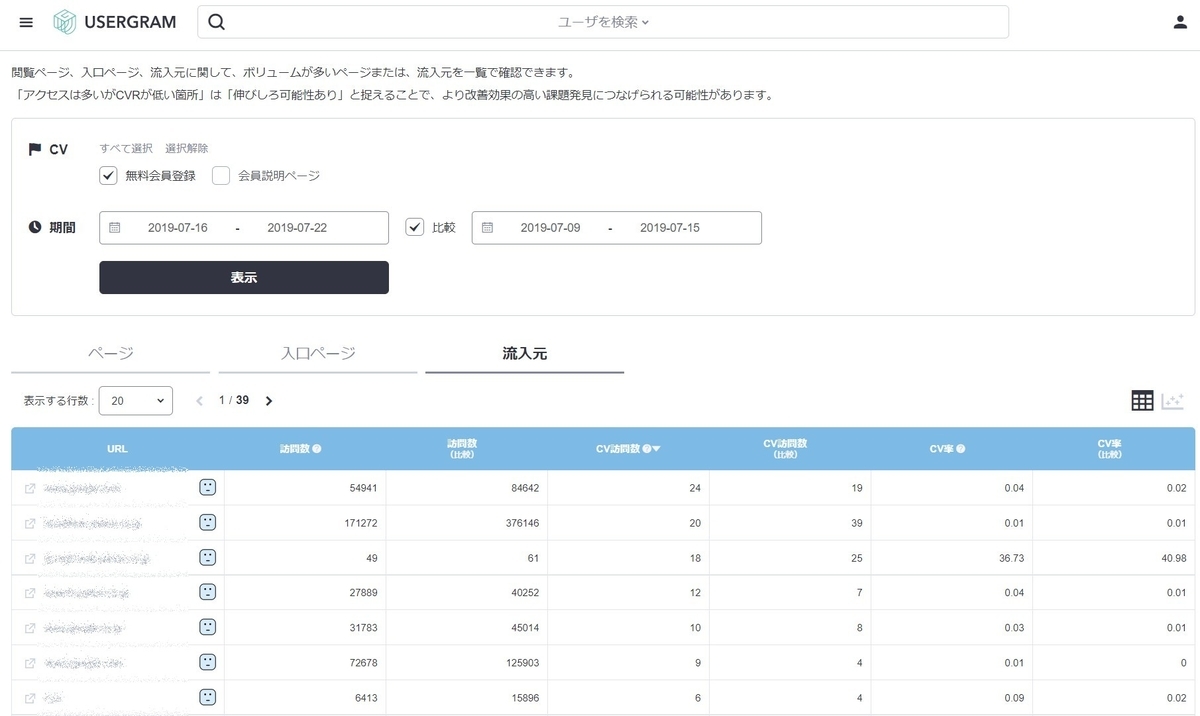Screen dimensions: 1200x716
Task: Switch to the ページ tab
Action: [x=110, y=353]
